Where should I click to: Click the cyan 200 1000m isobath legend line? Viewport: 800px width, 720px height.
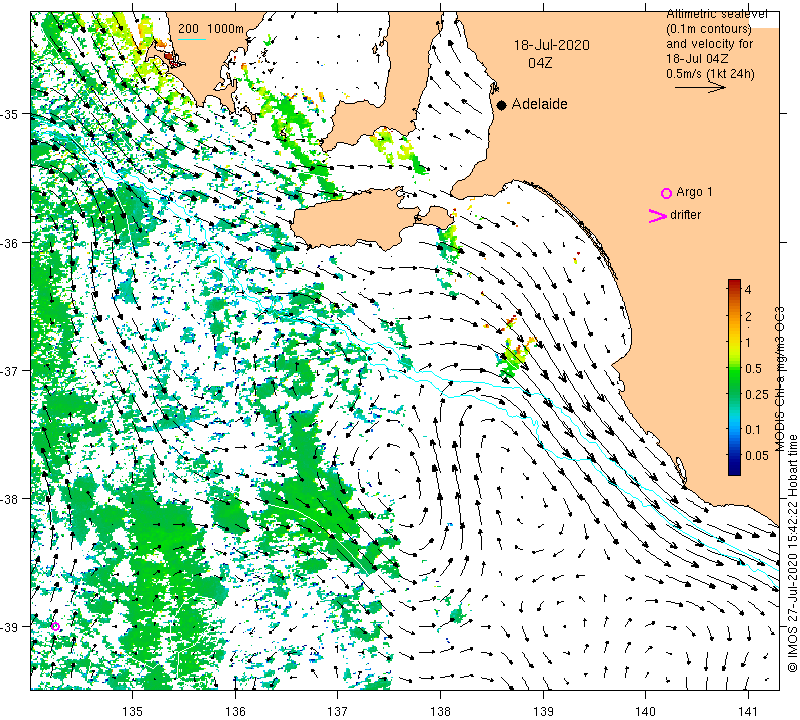(192, 39)
